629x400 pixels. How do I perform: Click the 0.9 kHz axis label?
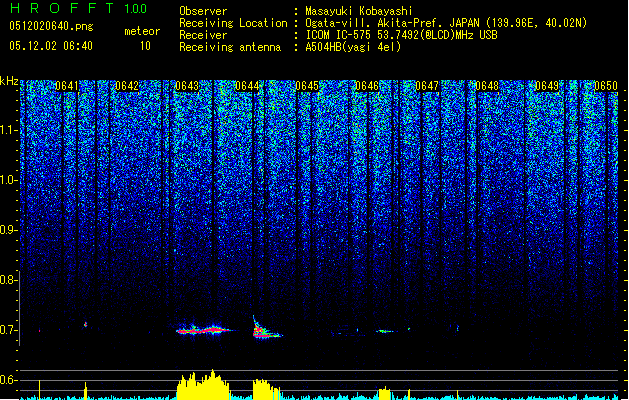[x=8, y=230]
